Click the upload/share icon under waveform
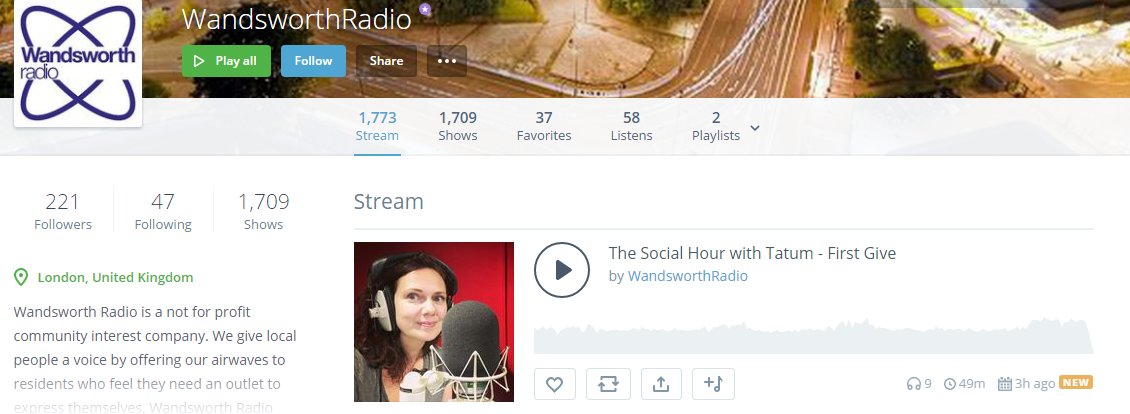 tap(661, 384)
